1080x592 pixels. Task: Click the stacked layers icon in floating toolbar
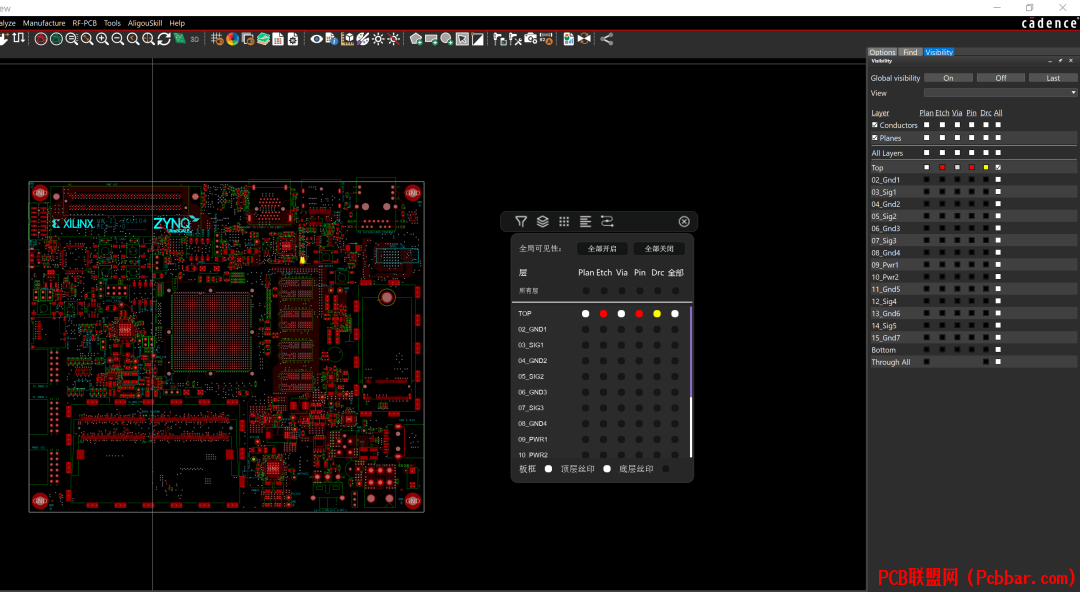tap(543, 221)
